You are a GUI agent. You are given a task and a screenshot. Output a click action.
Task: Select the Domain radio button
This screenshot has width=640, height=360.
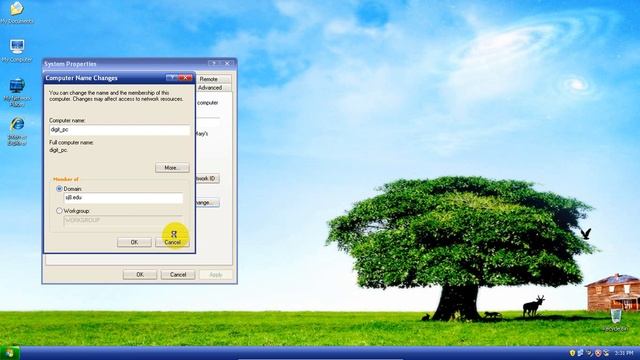pyautogui.click(x=59, y=189)
